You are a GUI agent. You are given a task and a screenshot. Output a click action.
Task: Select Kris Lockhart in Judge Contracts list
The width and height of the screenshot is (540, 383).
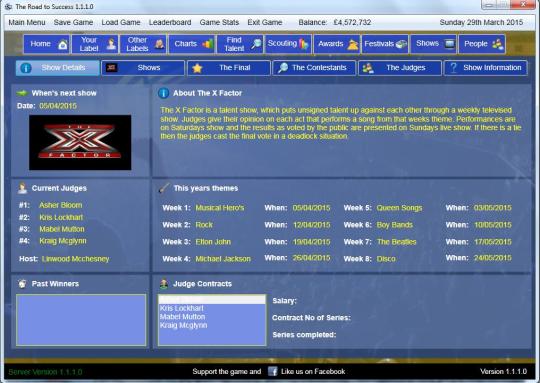pos(212,308)
